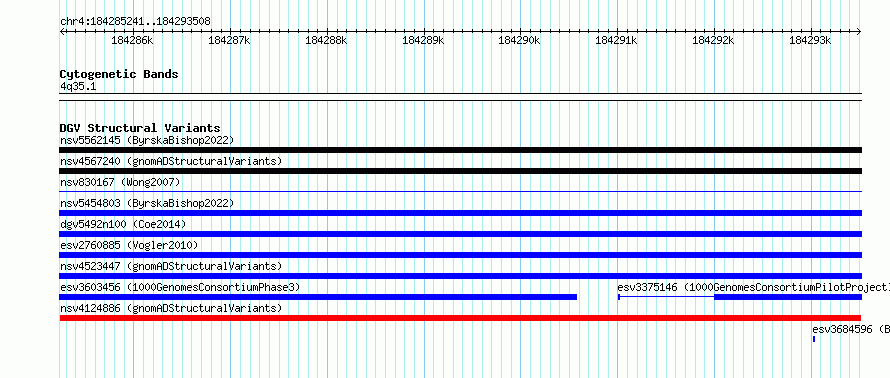Open the nsv4124886 (gnomADStructuralVariants) label
The image size is (890, 378).
(x=171, y=308)
